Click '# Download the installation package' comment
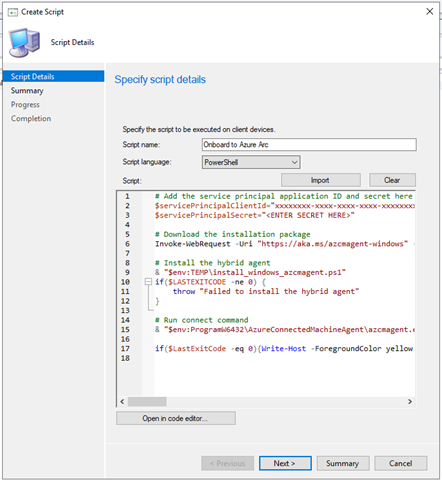The image size is (442, 480). pos(233,234)
